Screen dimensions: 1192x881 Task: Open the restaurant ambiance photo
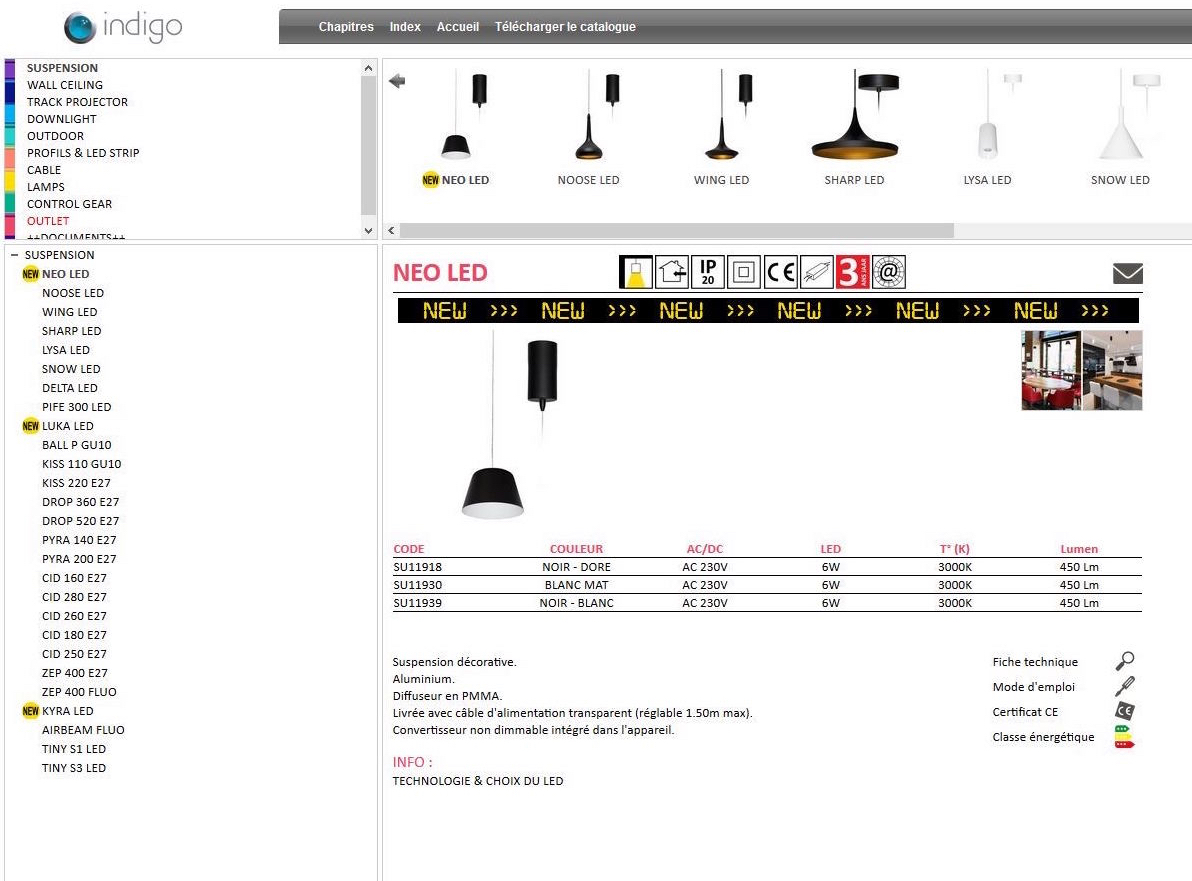pyautogui.click(x=1051, y=370)
